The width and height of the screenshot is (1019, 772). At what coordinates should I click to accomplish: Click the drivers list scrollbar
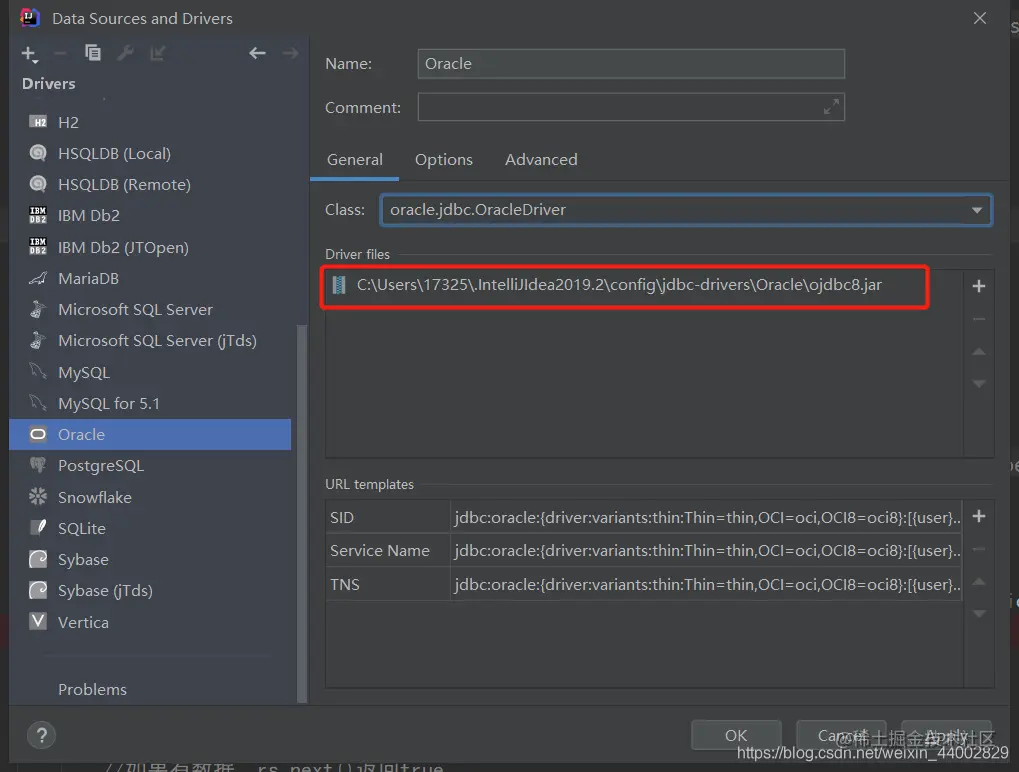pyautogui.click(x=301, y=513)
